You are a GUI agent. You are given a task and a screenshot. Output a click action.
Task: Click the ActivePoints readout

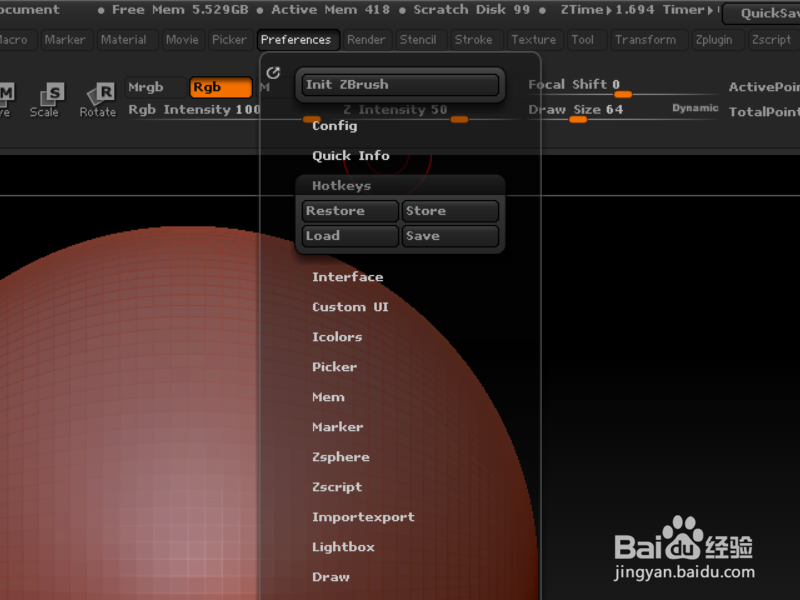pos(764,87)
